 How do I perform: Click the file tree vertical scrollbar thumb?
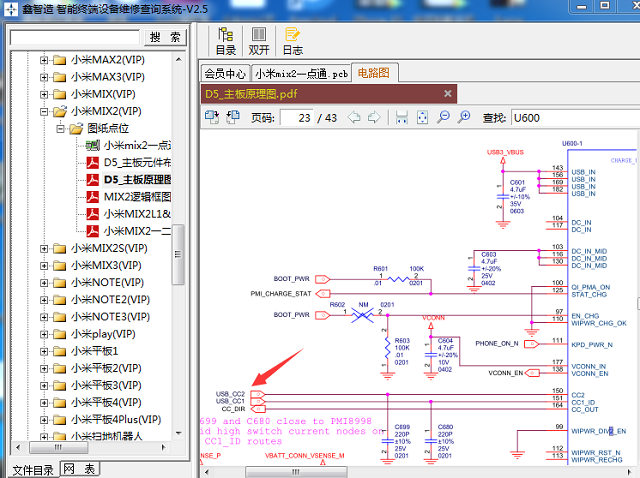[x=178, y=254]
